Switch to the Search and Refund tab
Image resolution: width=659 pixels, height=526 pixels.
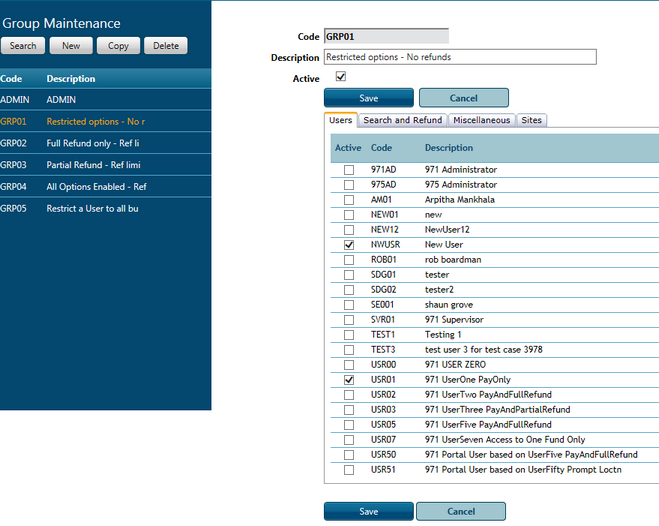click(x=402, y=120)
